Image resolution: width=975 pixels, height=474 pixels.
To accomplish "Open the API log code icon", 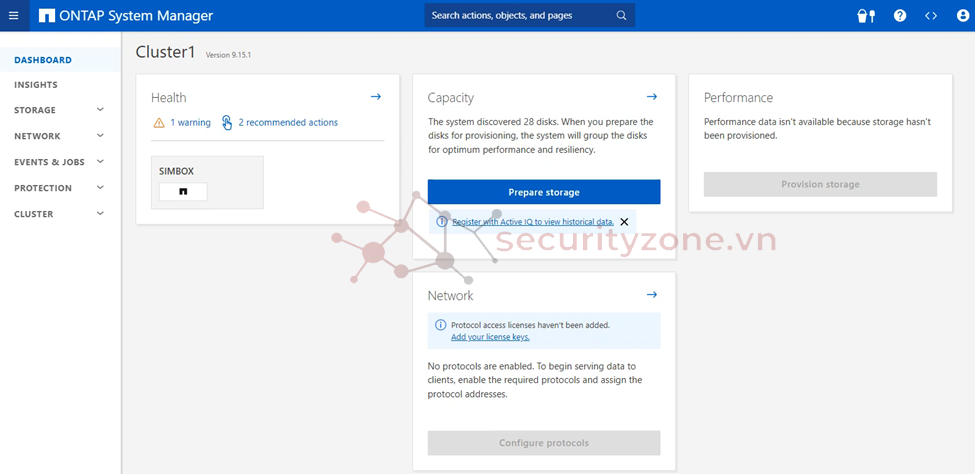I will point(931,16).
